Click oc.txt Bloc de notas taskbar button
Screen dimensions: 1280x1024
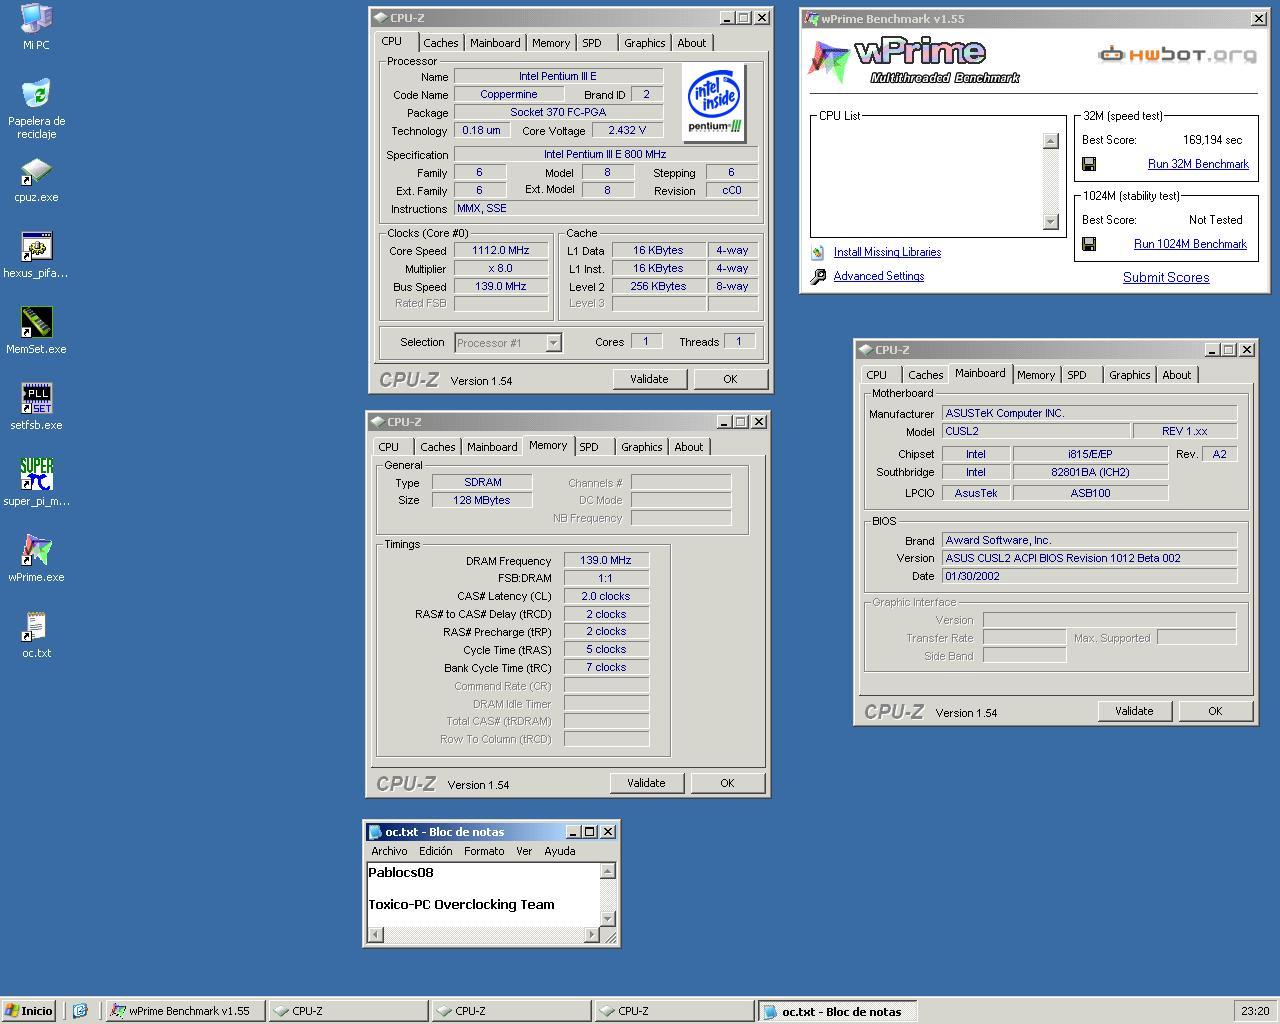836,1011
